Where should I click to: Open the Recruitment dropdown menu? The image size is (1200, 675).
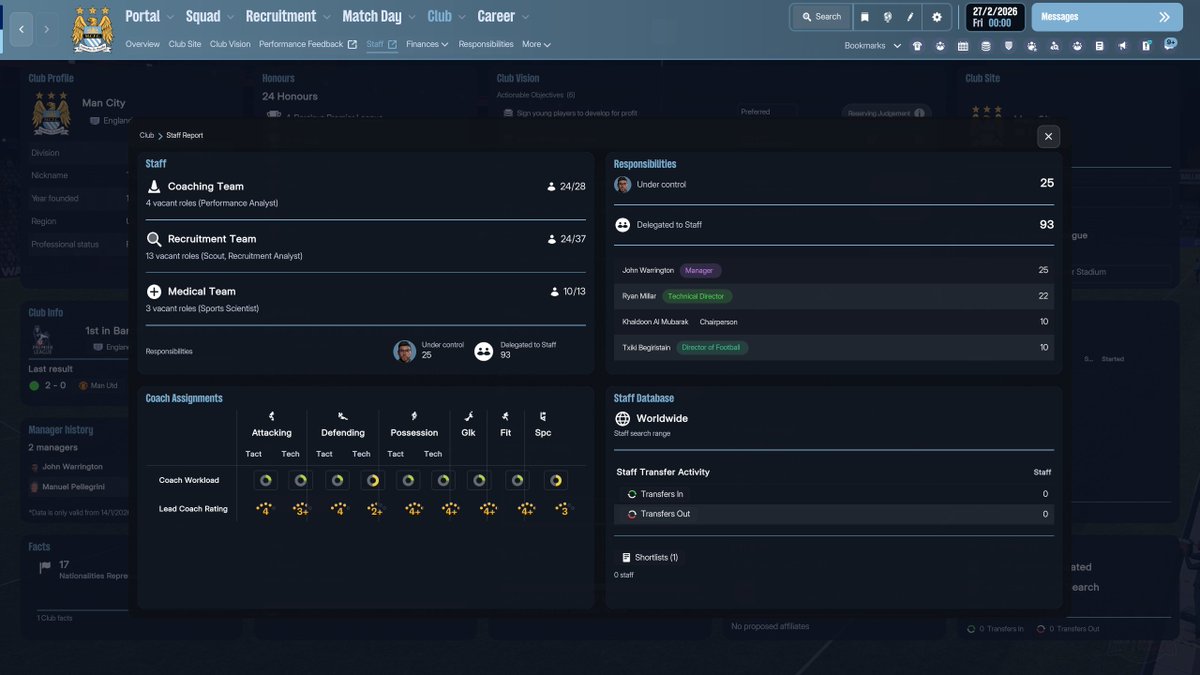point(289,16)
